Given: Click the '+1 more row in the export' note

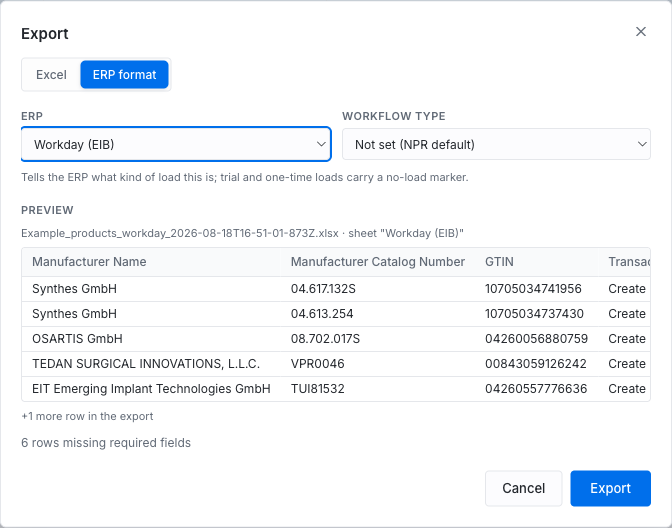Looking at the screenshot, I should point(87,416).
